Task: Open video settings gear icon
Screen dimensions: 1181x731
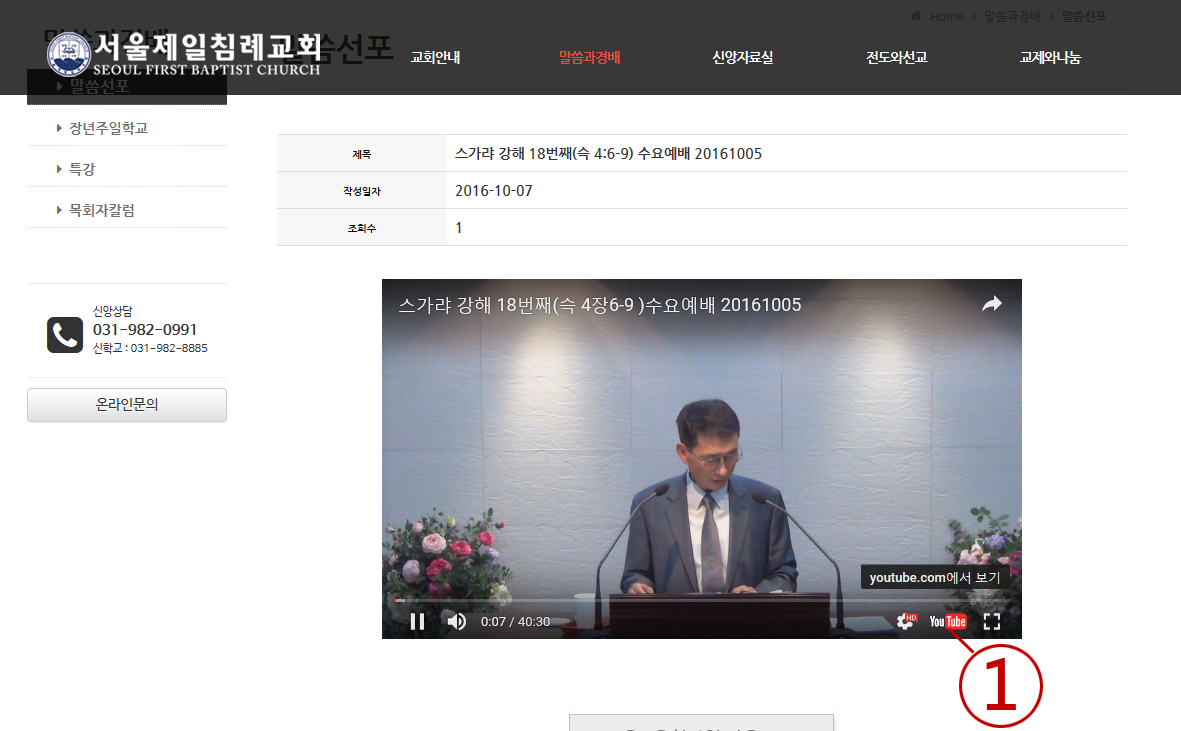Action: tap(906, 621)
